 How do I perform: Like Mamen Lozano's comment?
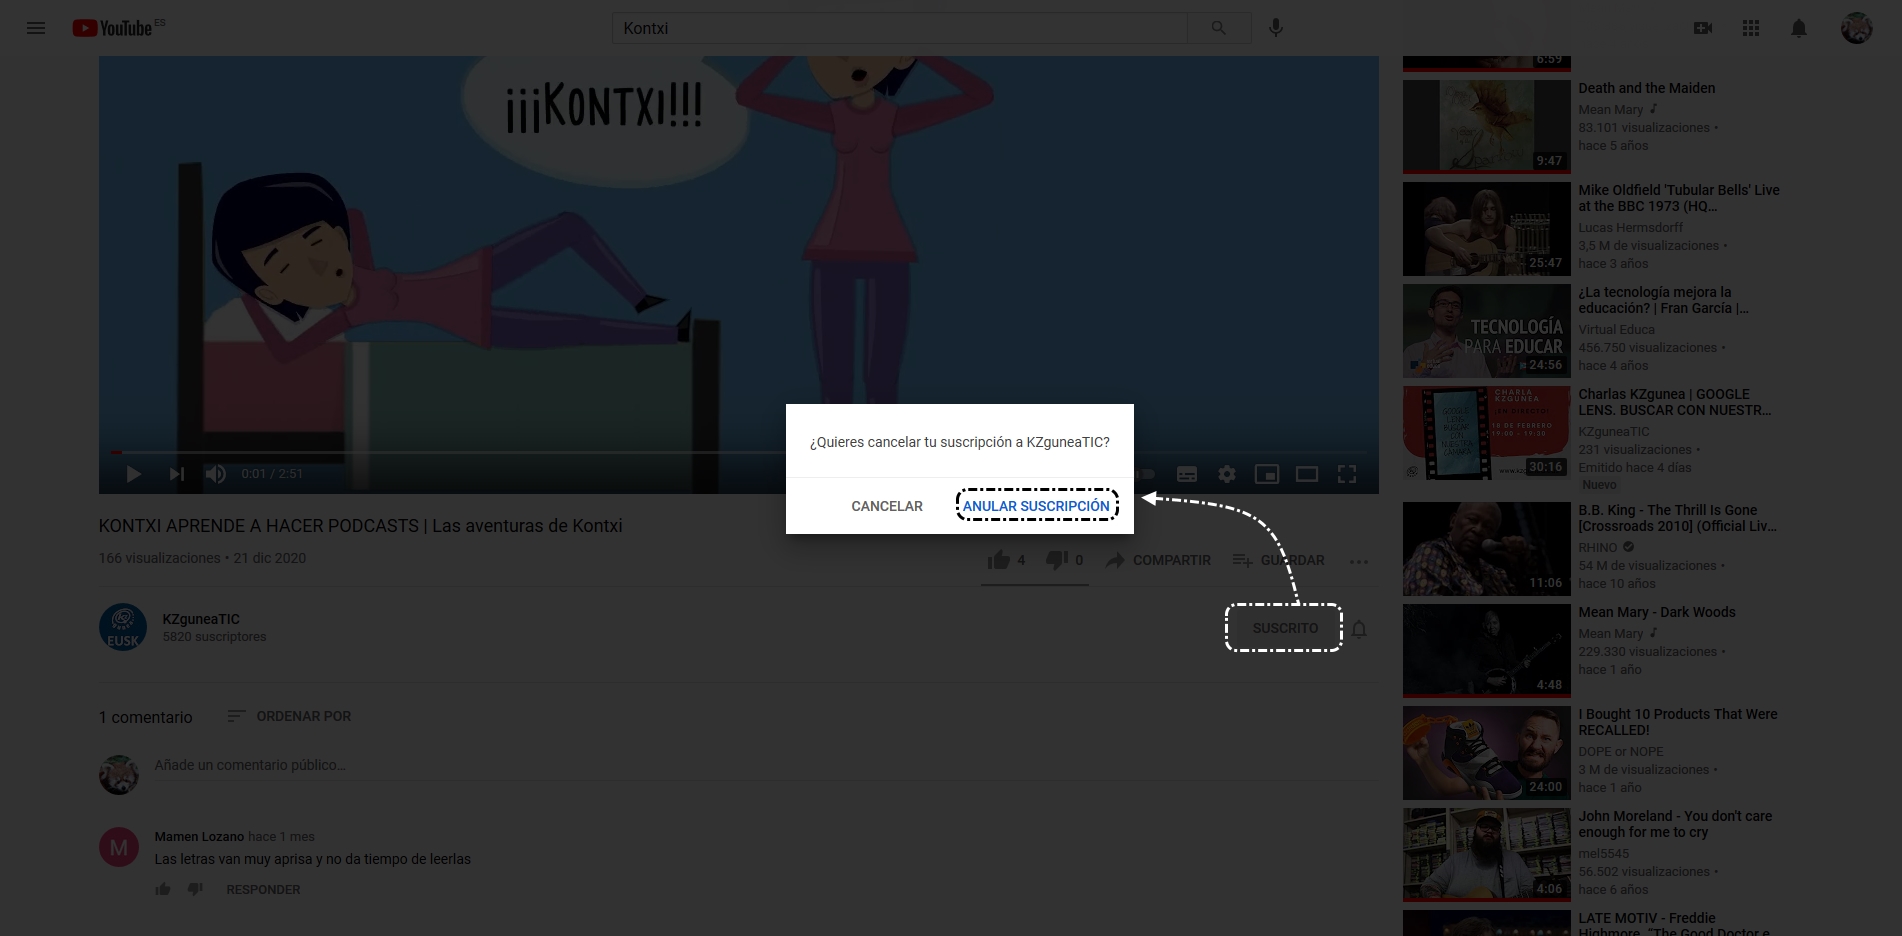(x=163, y=889)
